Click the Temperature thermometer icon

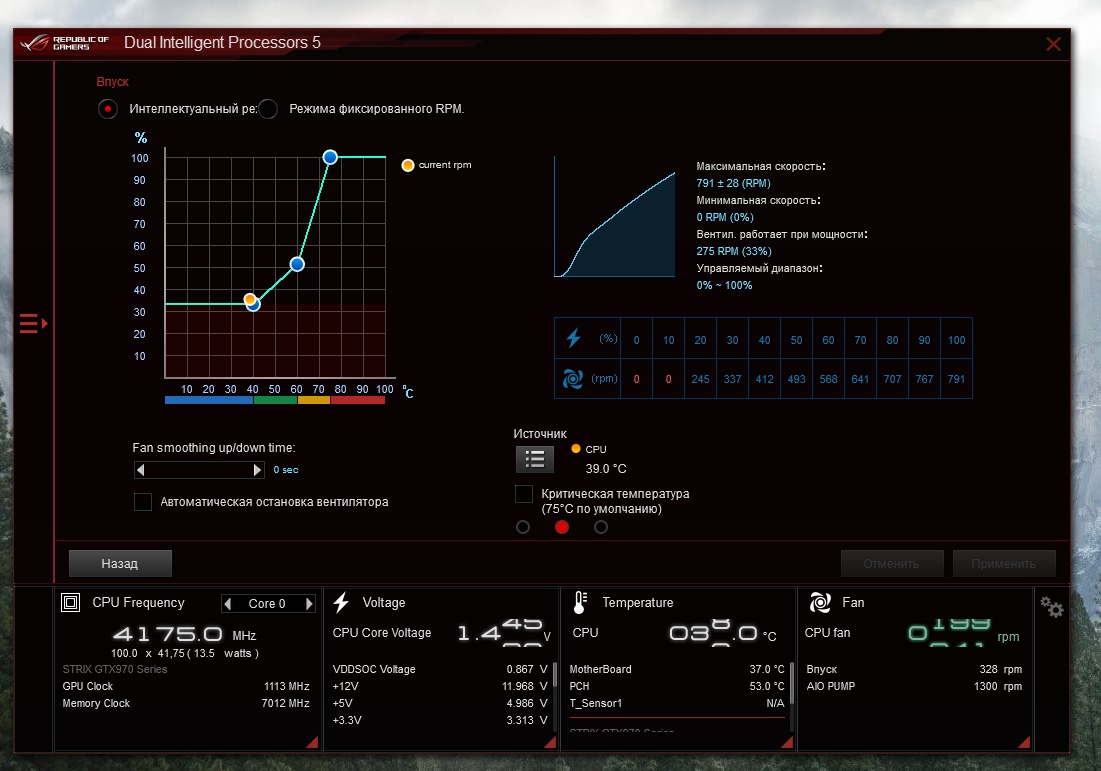click(580, 602)
